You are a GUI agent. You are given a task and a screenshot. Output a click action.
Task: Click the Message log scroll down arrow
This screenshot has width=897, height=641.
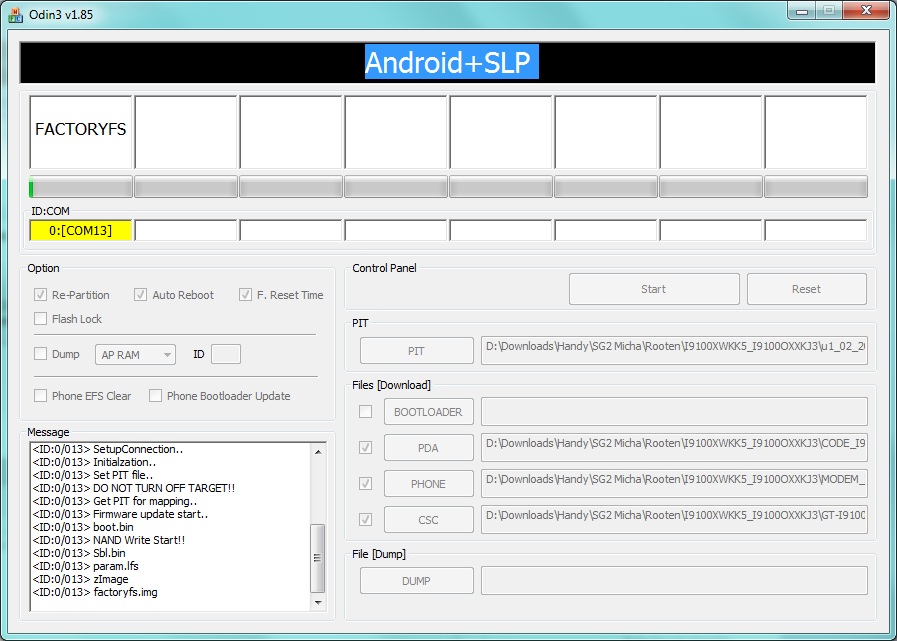tap(317, 603)
